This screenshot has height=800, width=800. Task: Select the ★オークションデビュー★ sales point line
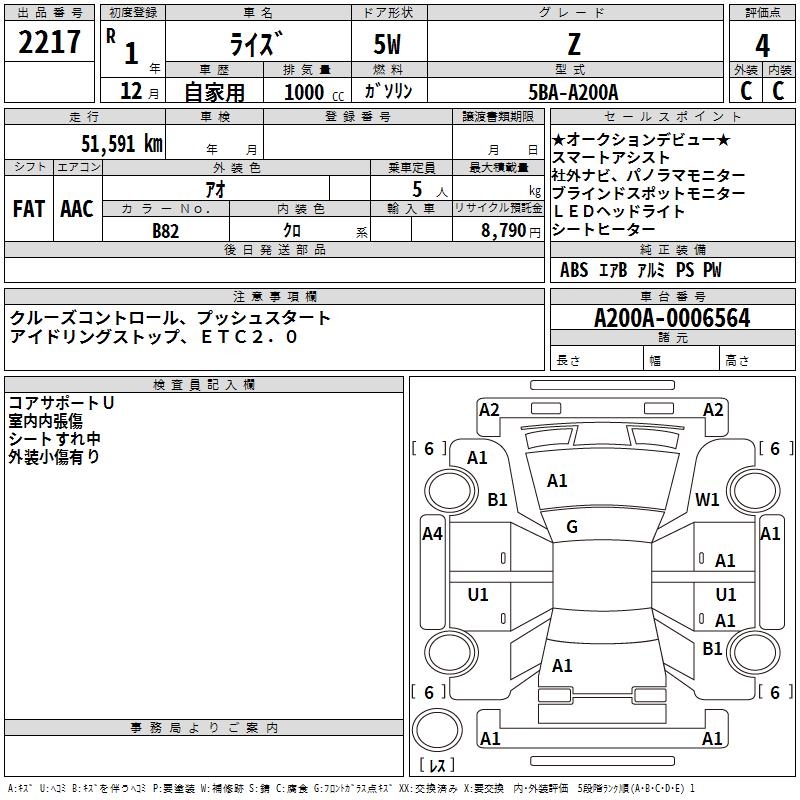pyautogui.click(x=641, y=139)
